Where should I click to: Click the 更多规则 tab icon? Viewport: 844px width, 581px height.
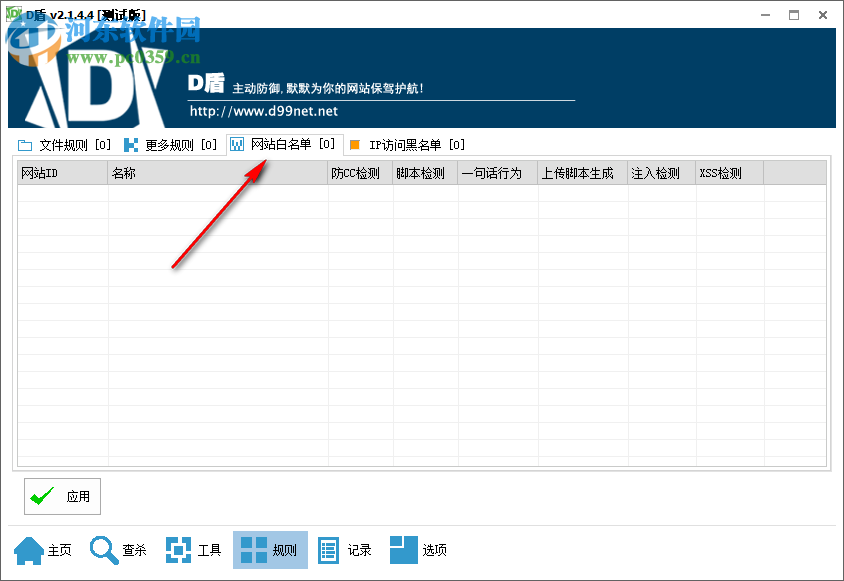tap(131, 145)
